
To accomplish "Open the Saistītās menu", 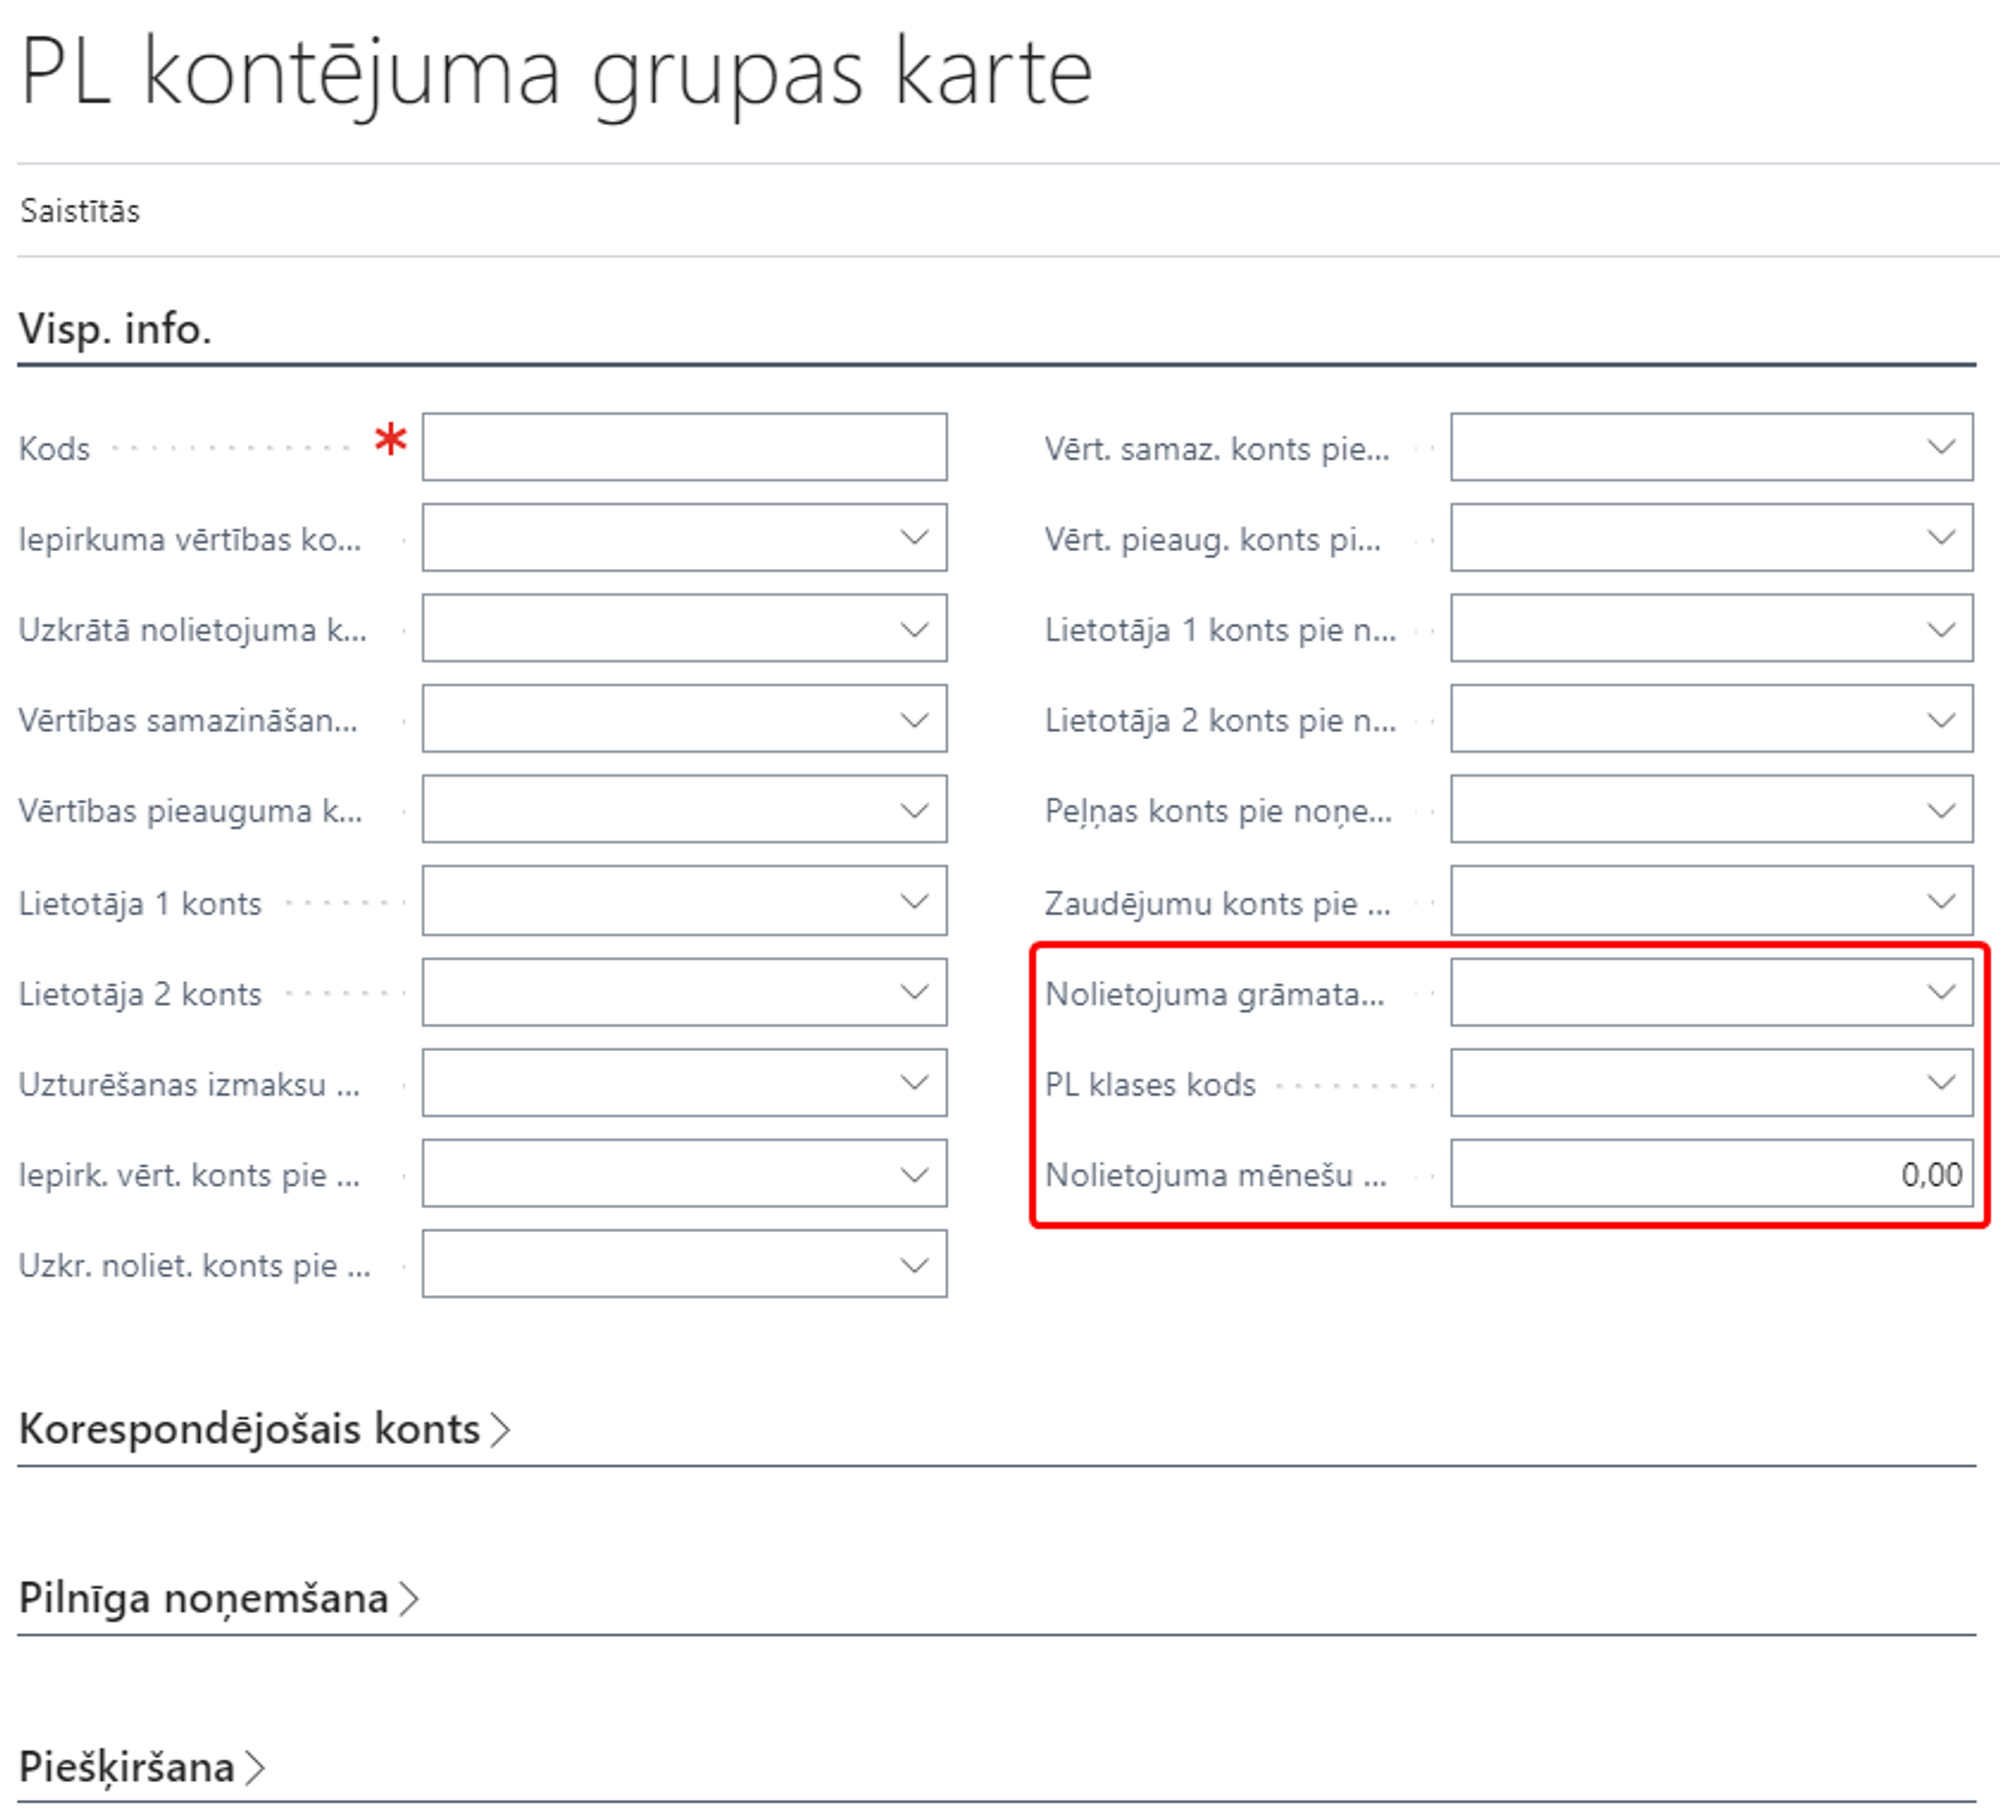I will point(80,211).
